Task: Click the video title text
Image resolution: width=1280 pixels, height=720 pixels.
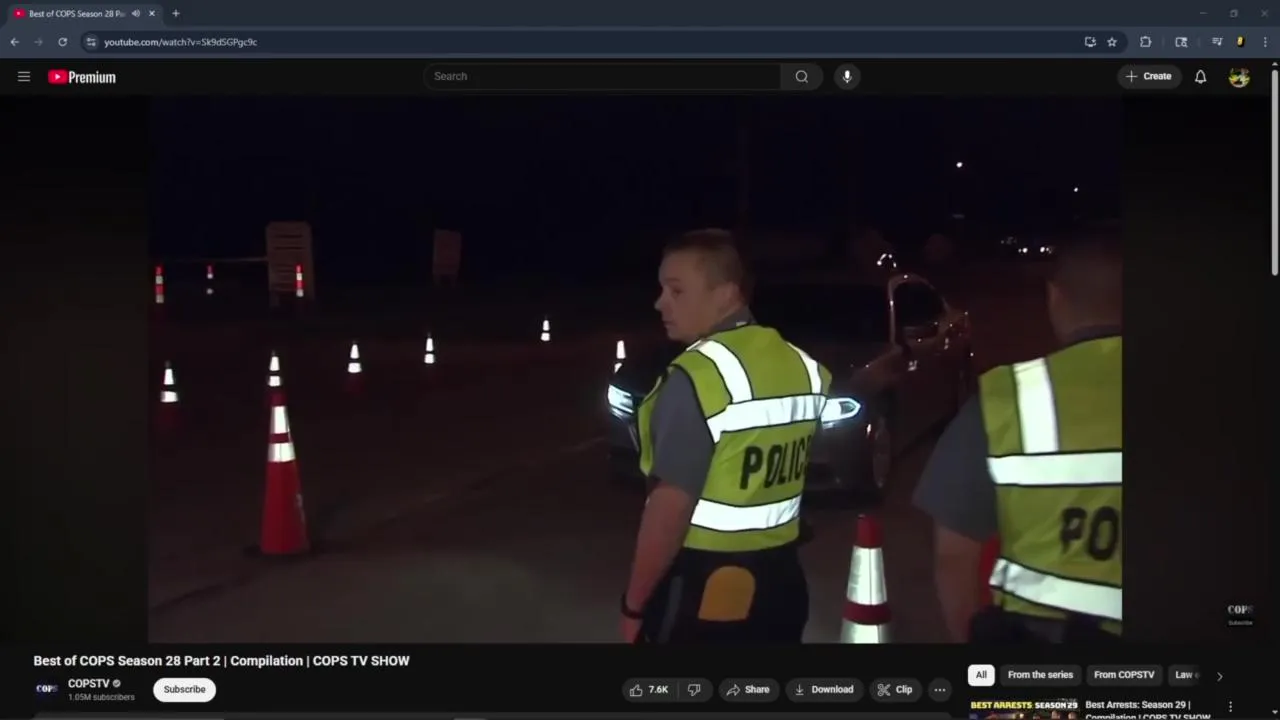Action: (221, 661)
